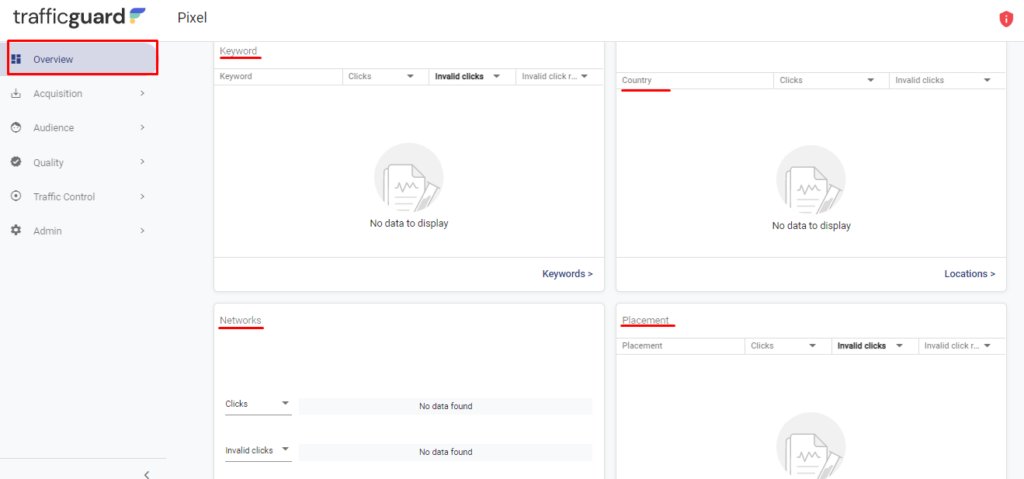The width and height of the screenshot is (1024, 479).
Task: Click the Admin gear icon
Action: click(x=16, y=230)
